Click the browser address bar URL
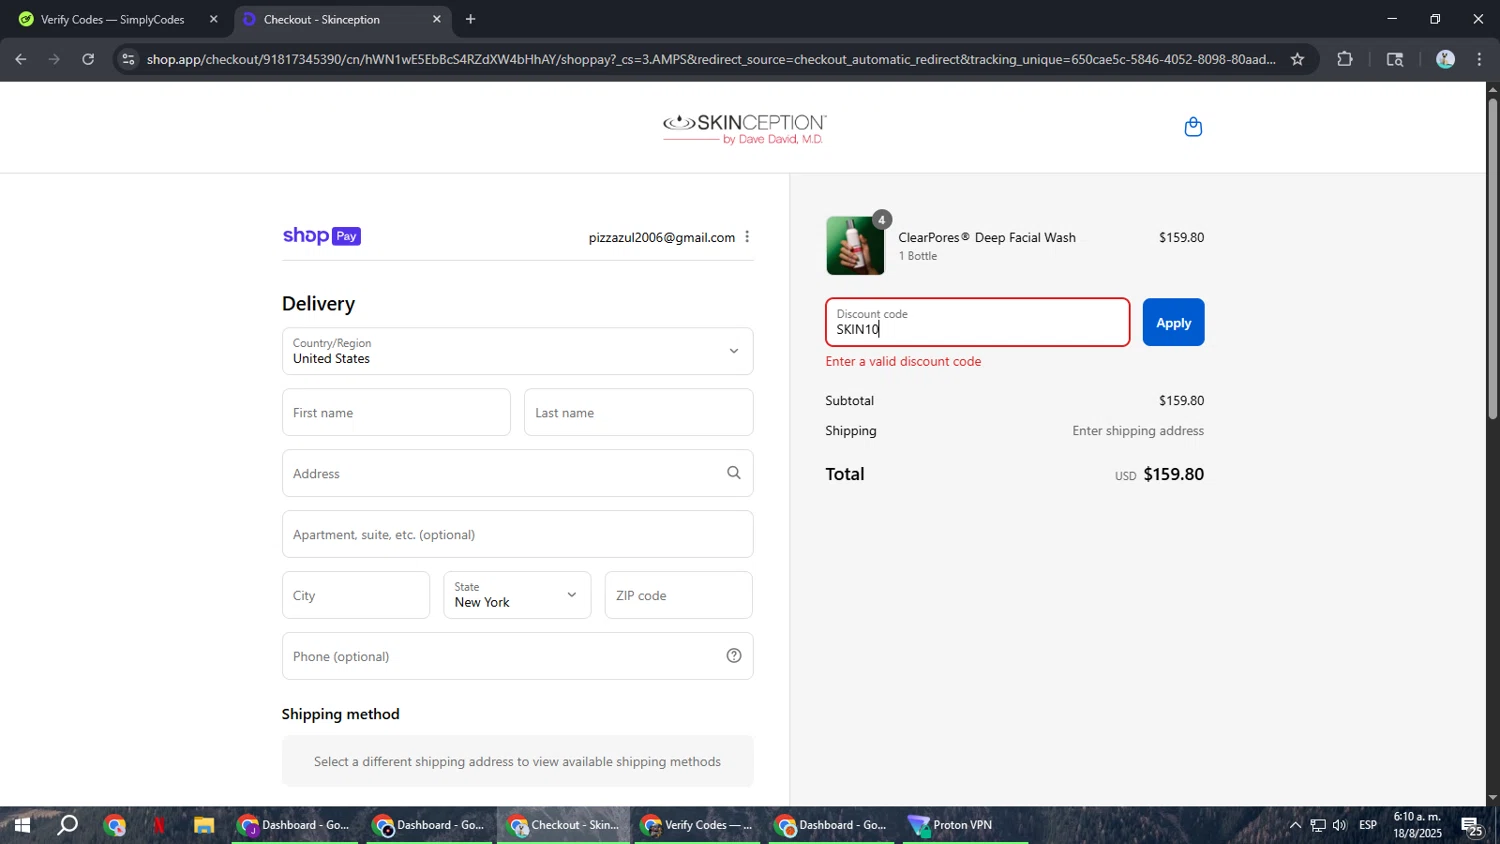 click(x=711, y=59)
